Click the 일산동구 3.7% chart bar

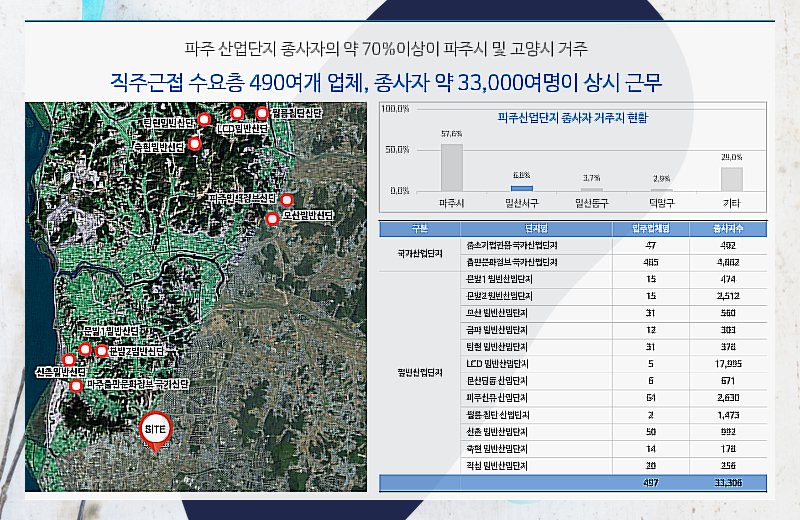click(x=592, y=190)
